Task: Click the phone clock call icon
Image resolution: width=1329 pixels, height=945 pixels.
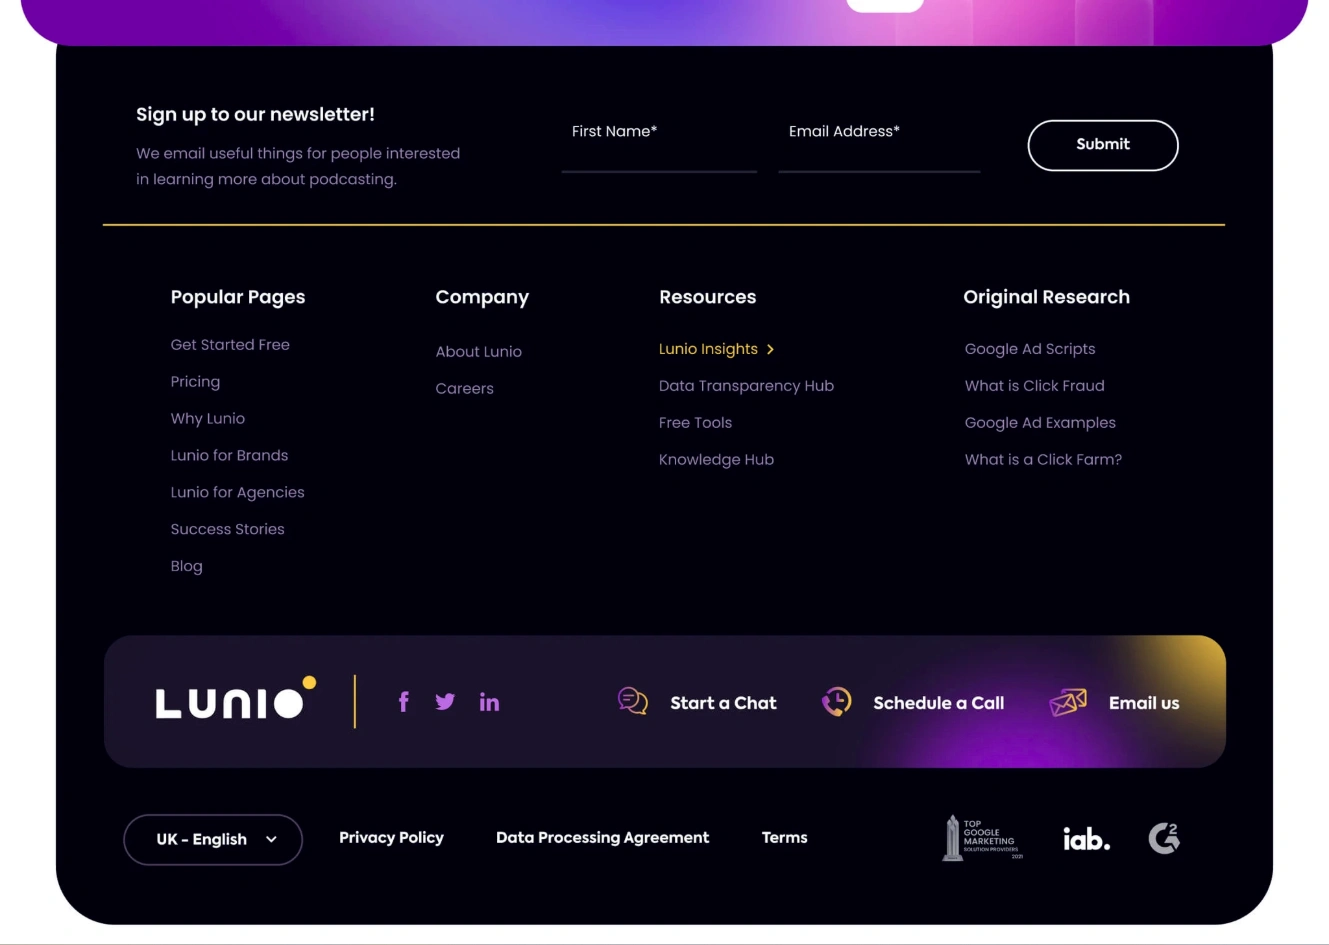Action: [837, 701]
